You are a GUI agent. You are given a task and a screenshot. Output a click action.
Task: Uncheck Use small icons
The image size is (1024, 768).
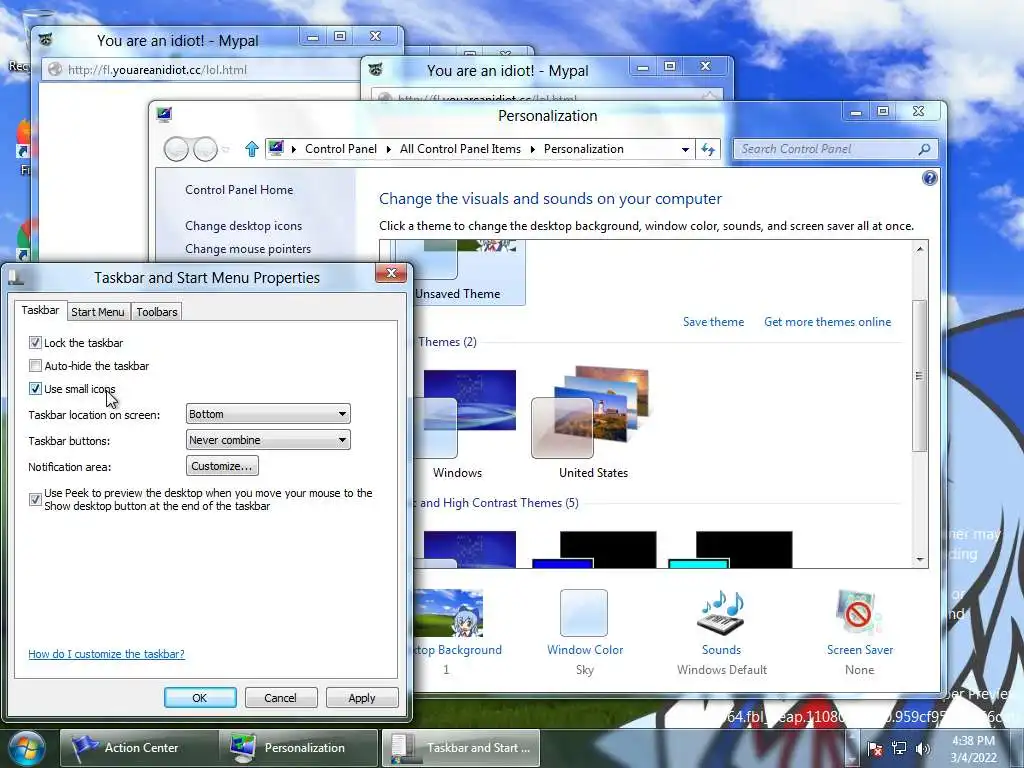click(x=35, y=389)
